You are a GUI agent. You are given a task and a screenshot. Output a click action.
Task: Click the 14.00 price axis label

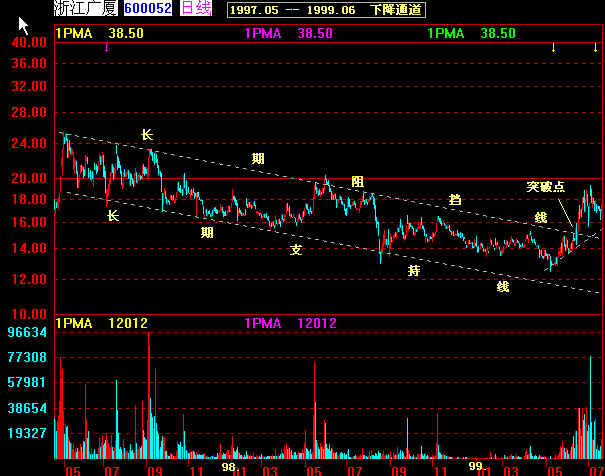click(29, 248)
